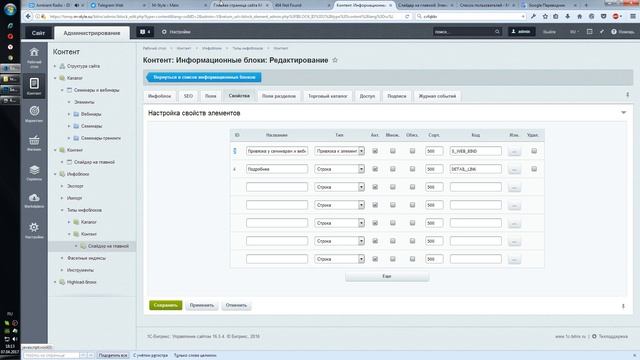Open the Рабочий стол sidebar section
The height and width of the screenshot is (360, 640).
tap(34, 57)
